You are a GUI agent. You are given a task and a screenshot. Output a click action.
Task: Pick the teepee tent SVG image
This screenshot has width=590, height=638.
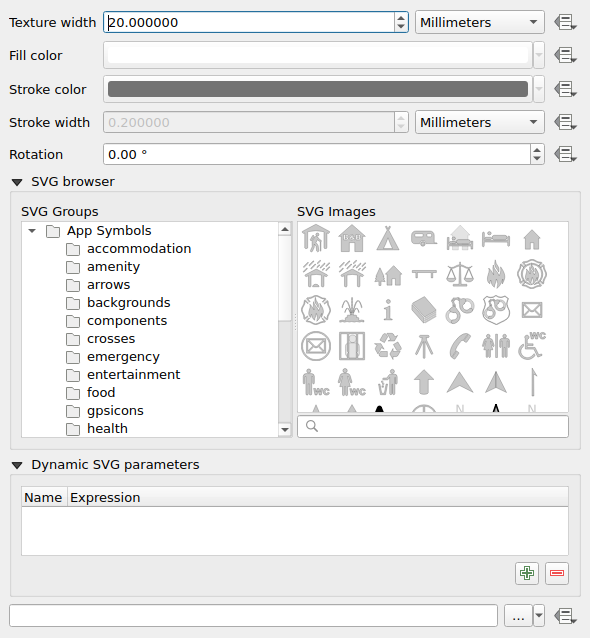388,238
